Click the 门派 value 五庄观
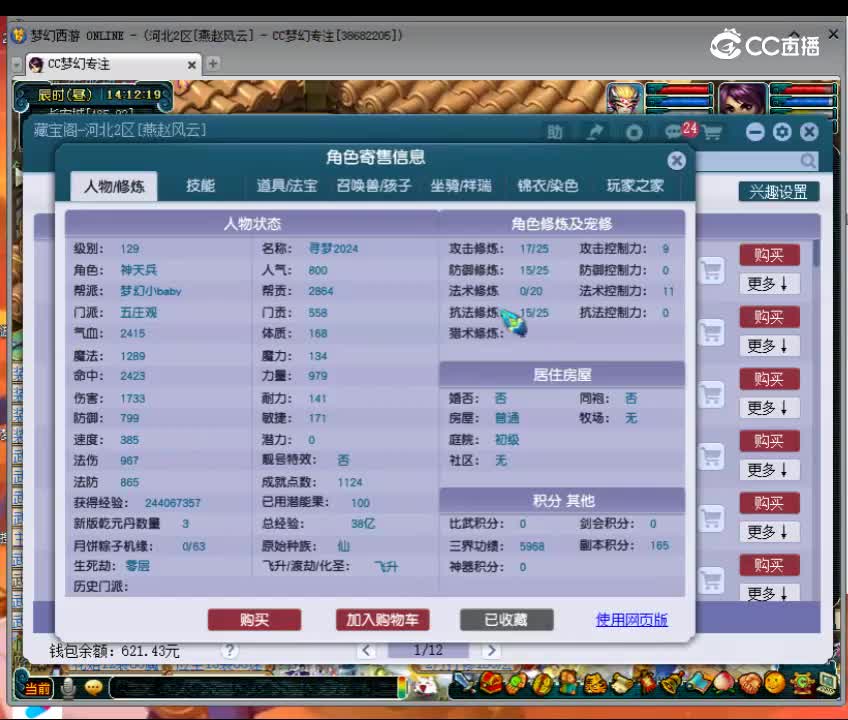Image resolution: width=848 pixels, height=720 pixels. [138, 313]
